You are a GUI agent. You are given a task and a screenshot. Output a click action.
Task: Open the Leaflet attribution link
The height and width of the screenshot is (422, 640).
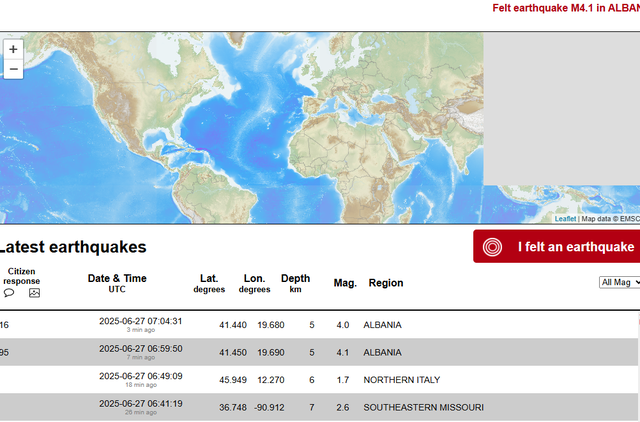566,219
